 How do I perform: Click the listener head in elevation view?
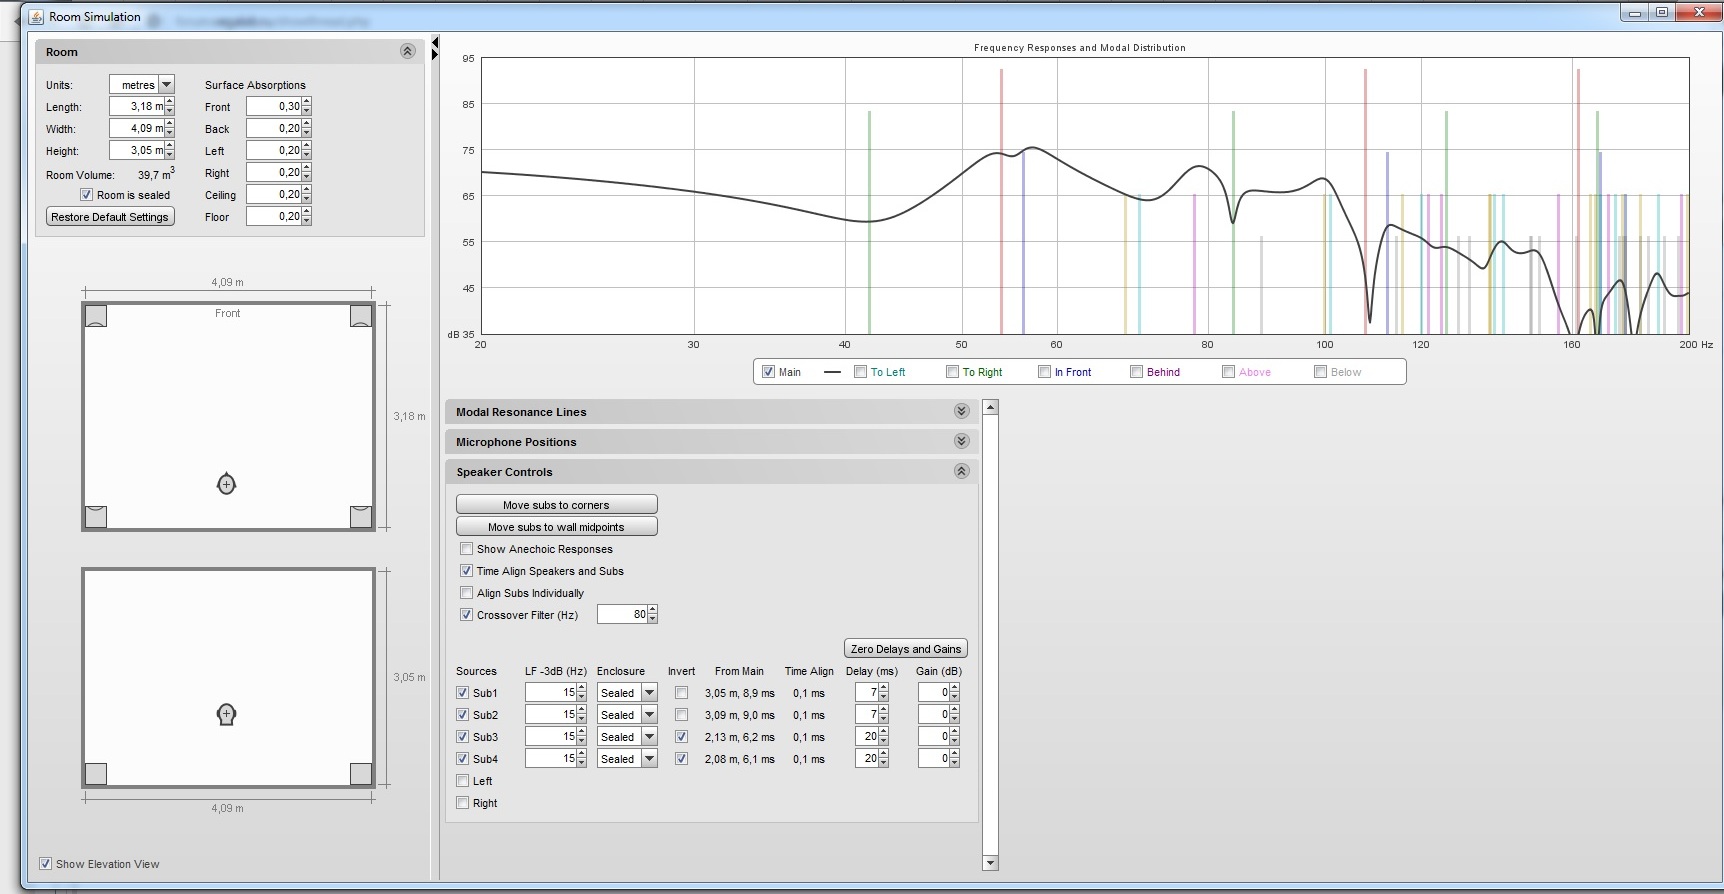(x=226, y=714)
